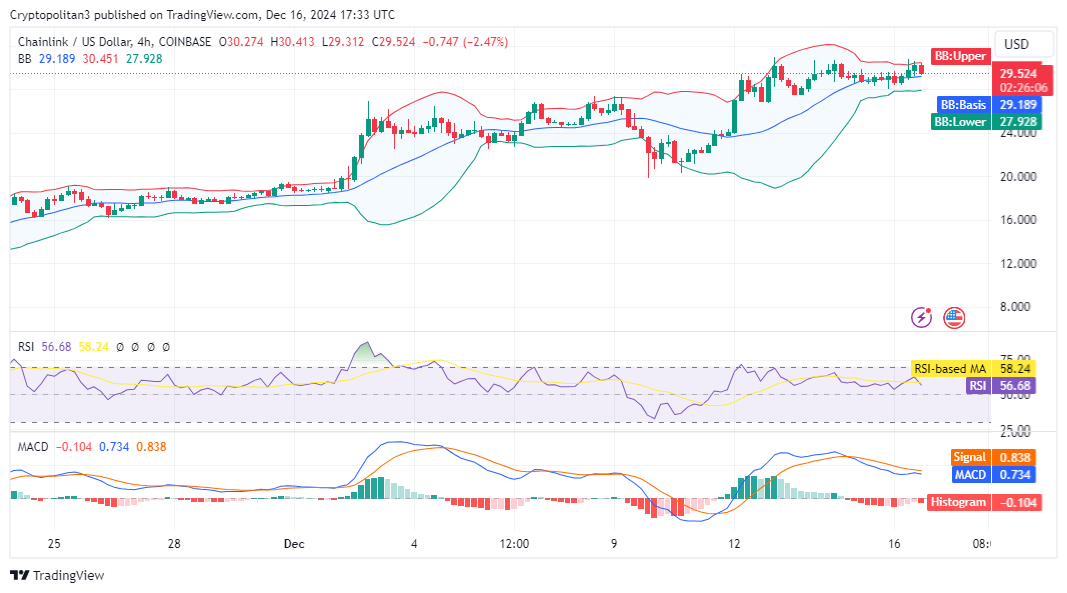This screenshot has width=1067, height=593.
Task: Click the -0.747 (-2.47%) change value
Action: coord(465,42)
